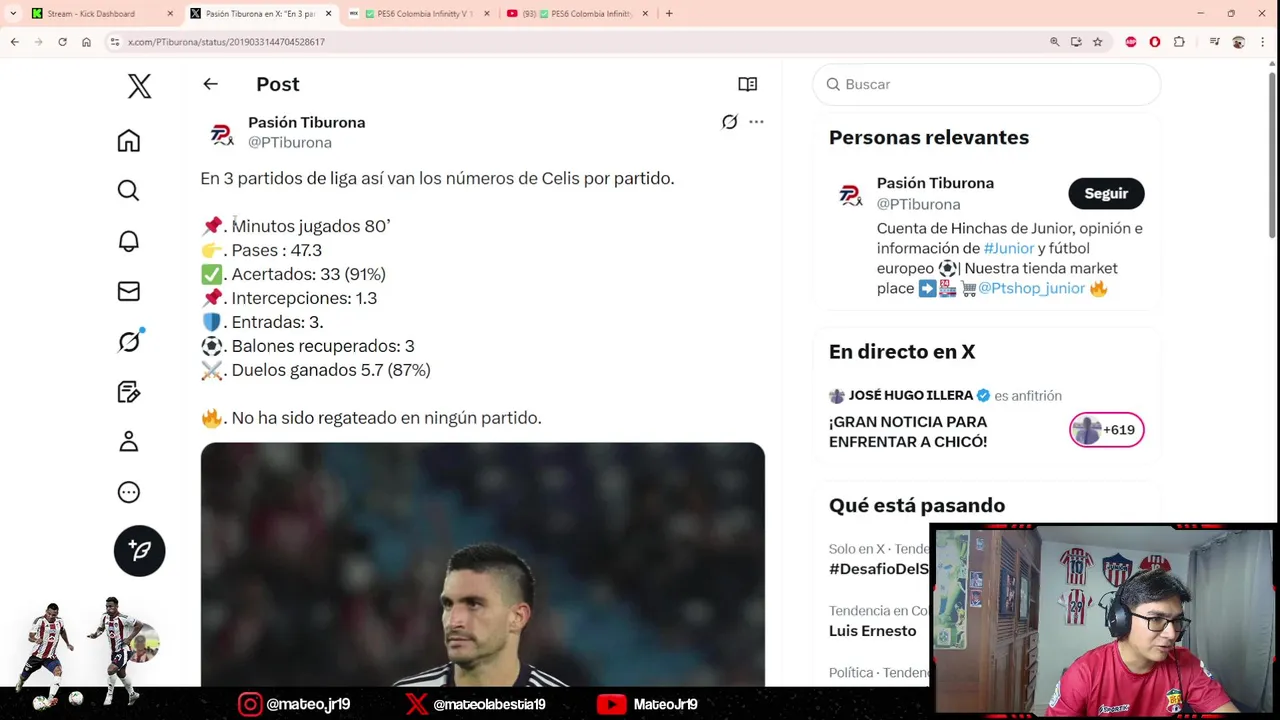Open the Celis photo in the post

483,565
